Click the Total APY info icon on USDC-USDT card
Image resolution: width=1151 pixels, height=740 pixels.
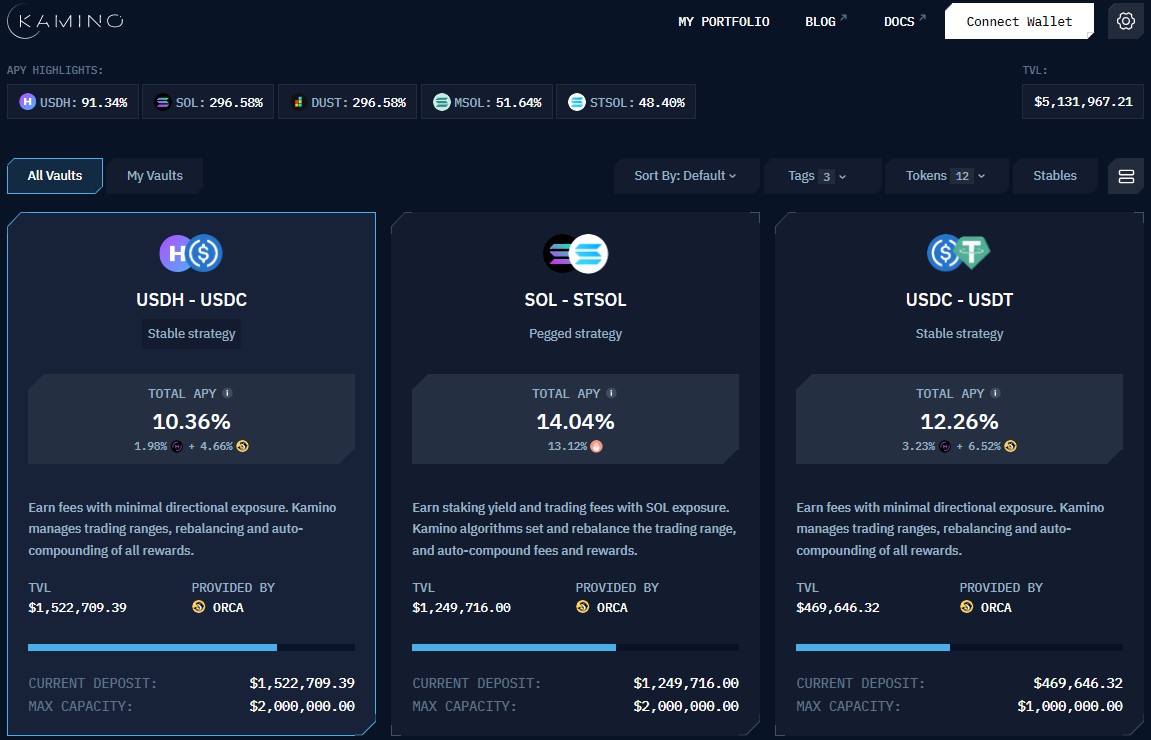point(995,393)
